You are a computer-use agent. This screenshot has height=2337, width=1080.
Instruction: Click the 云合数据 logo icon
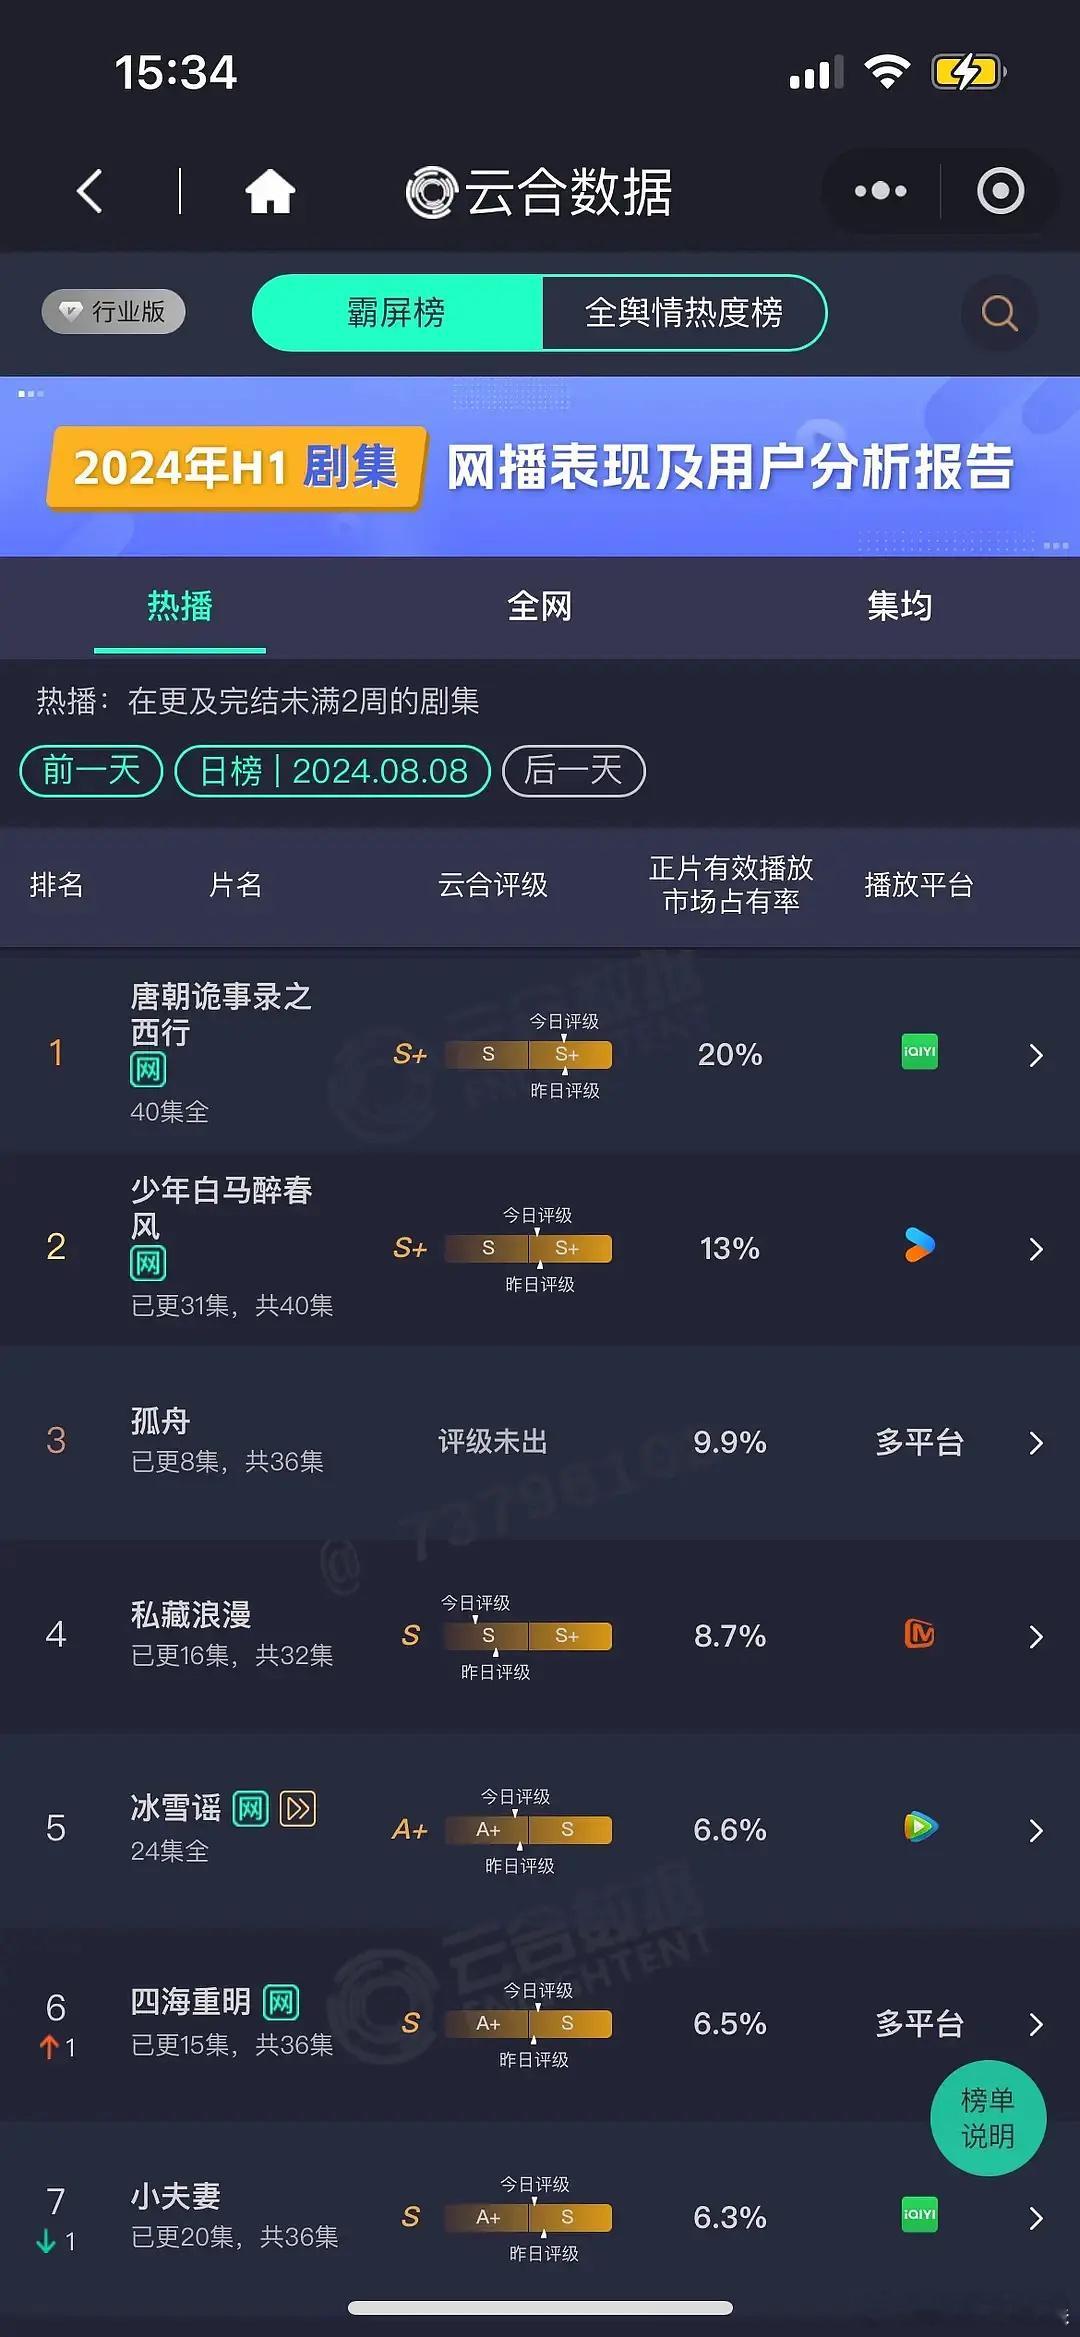point(430,192)
